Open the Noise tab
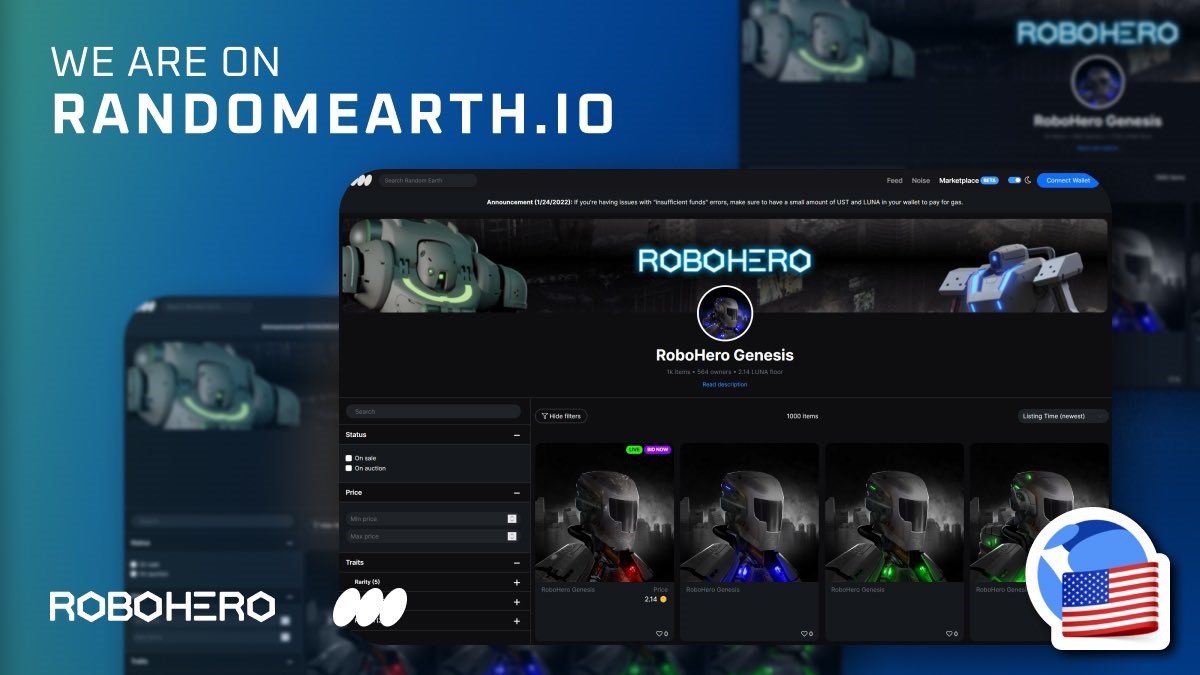Image resolution: width=1200 pixels, height=675 pixels. [921, 181]
